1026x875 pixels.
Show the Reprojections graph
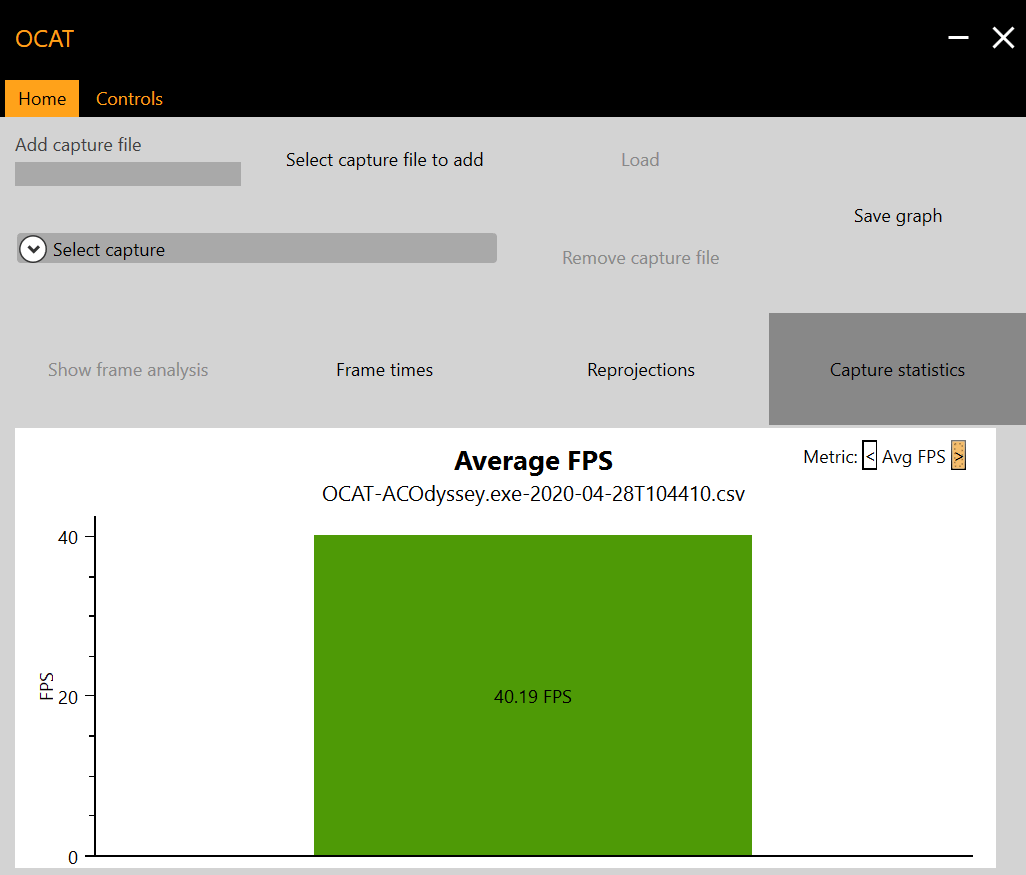[641, 370]
